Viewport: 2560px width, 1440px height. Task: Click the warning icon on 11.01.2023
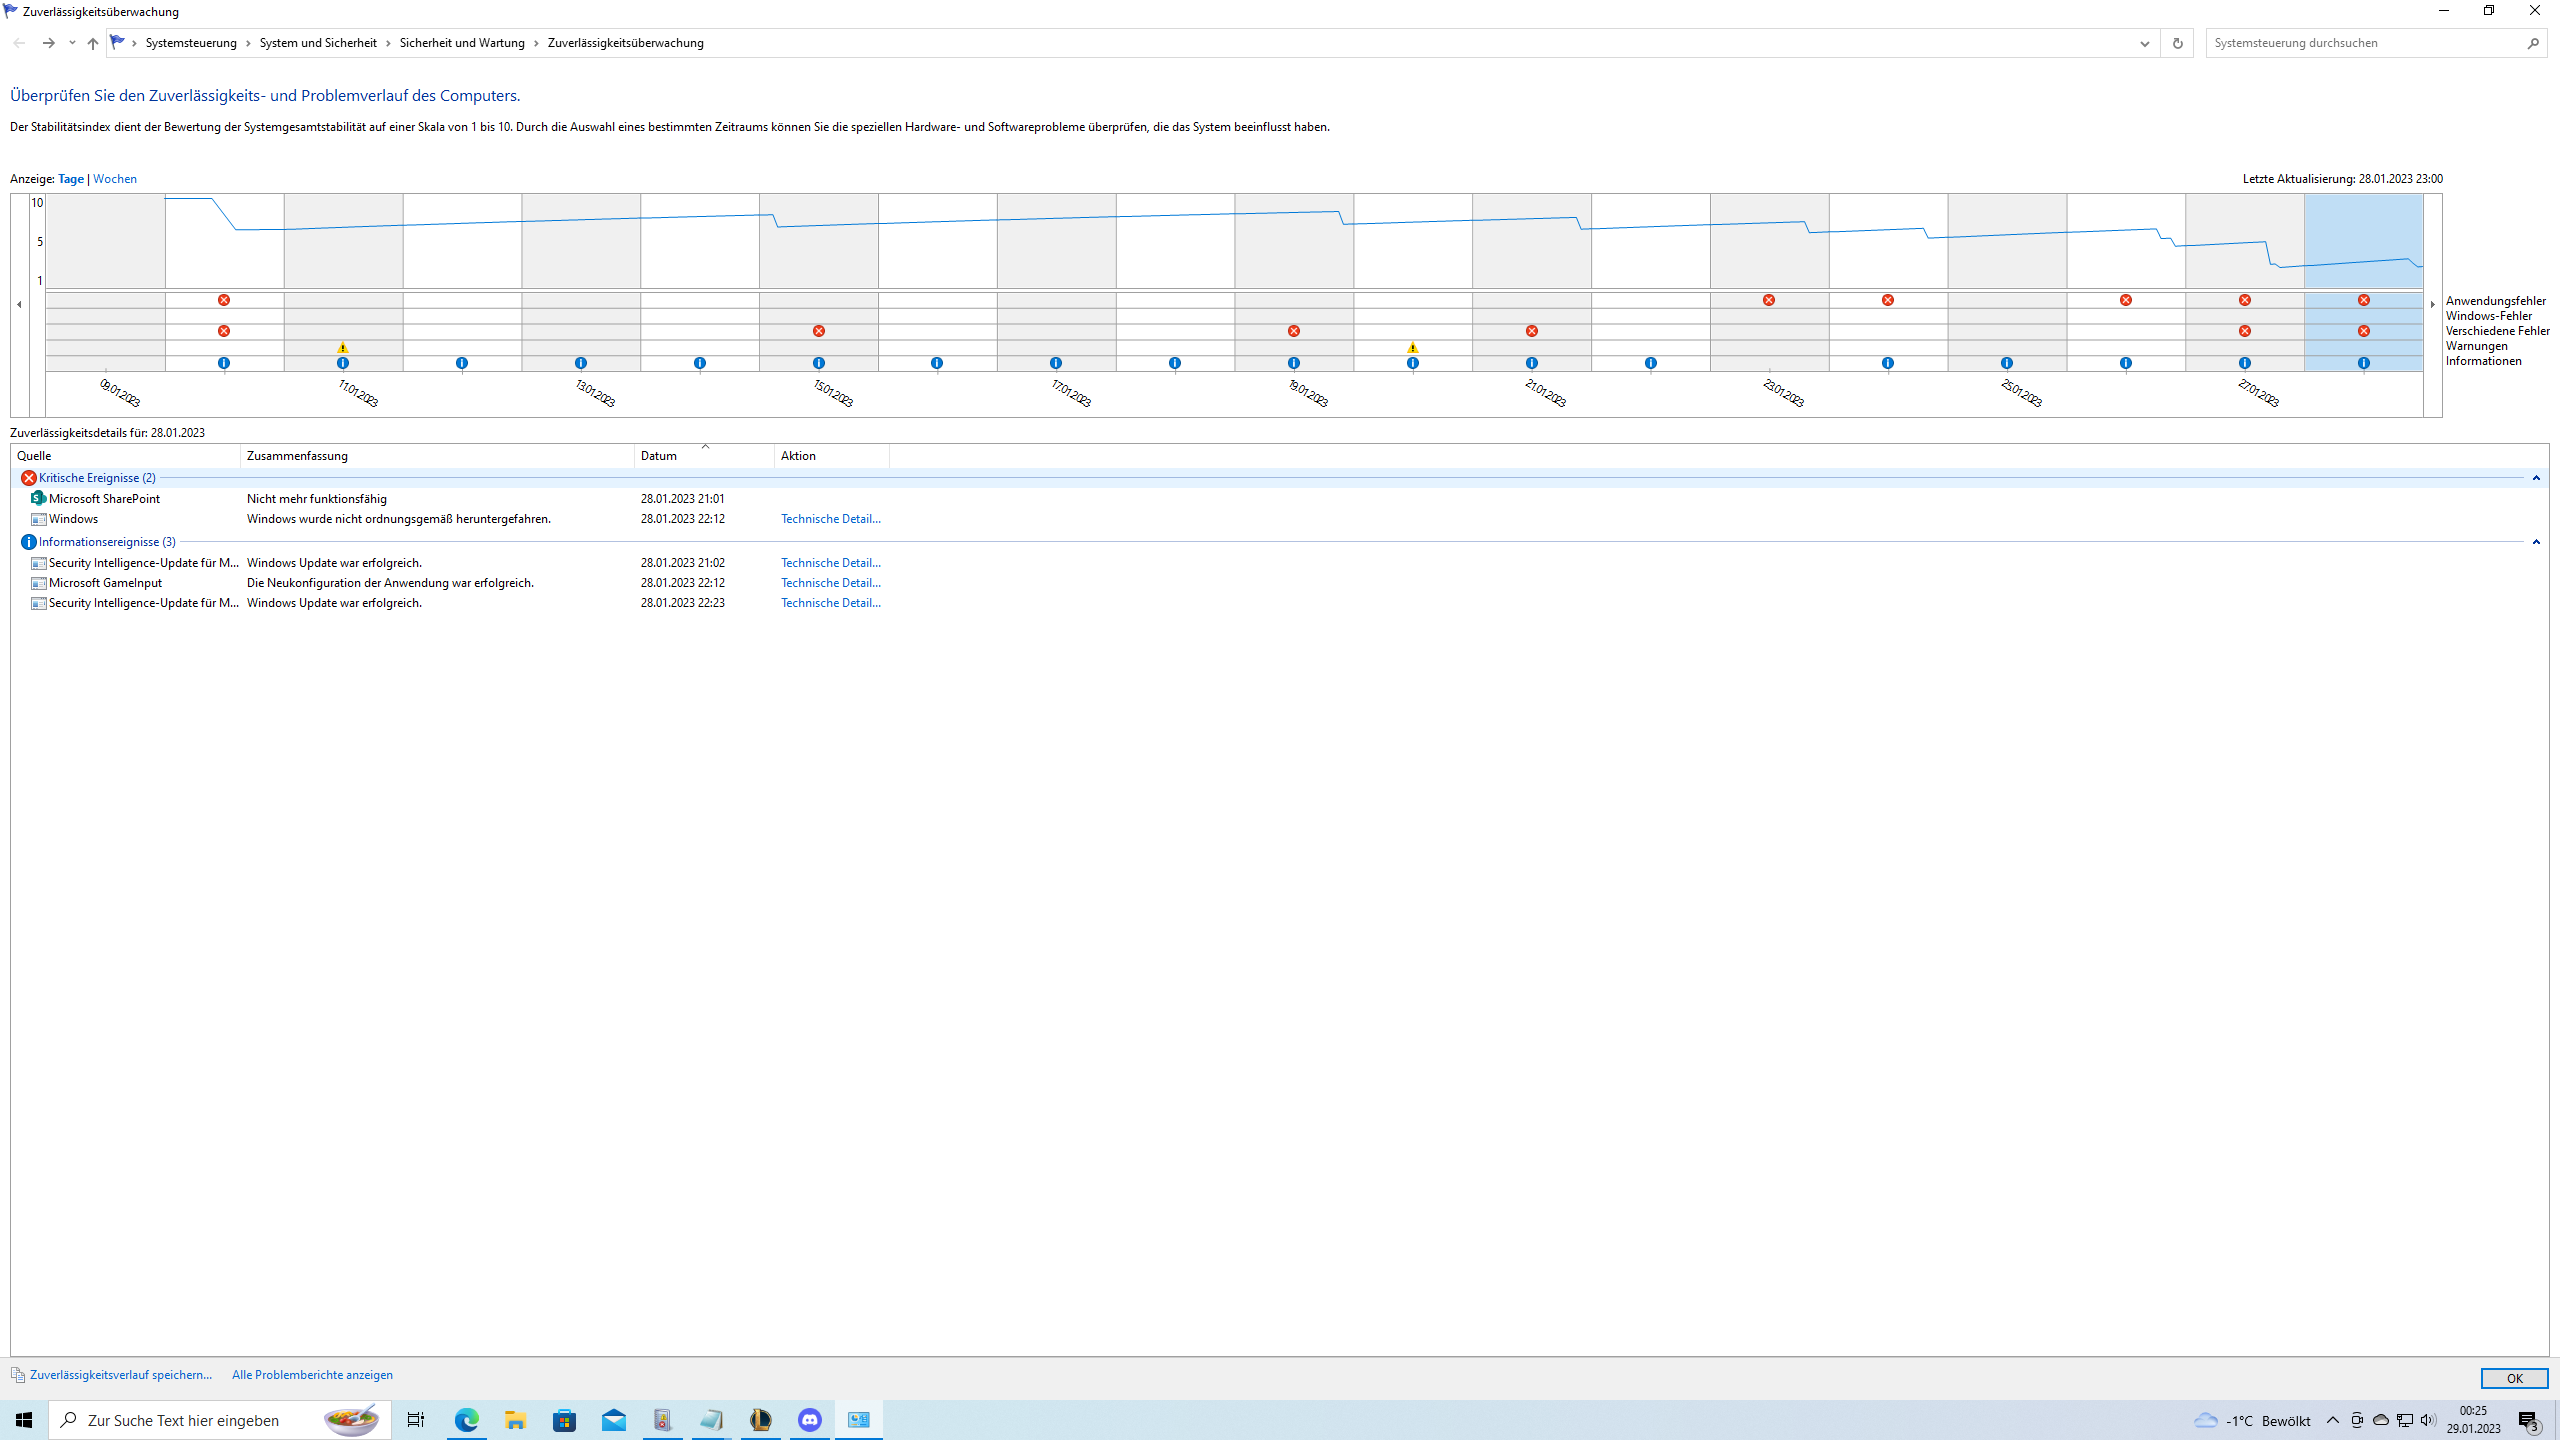coord(343,347)
